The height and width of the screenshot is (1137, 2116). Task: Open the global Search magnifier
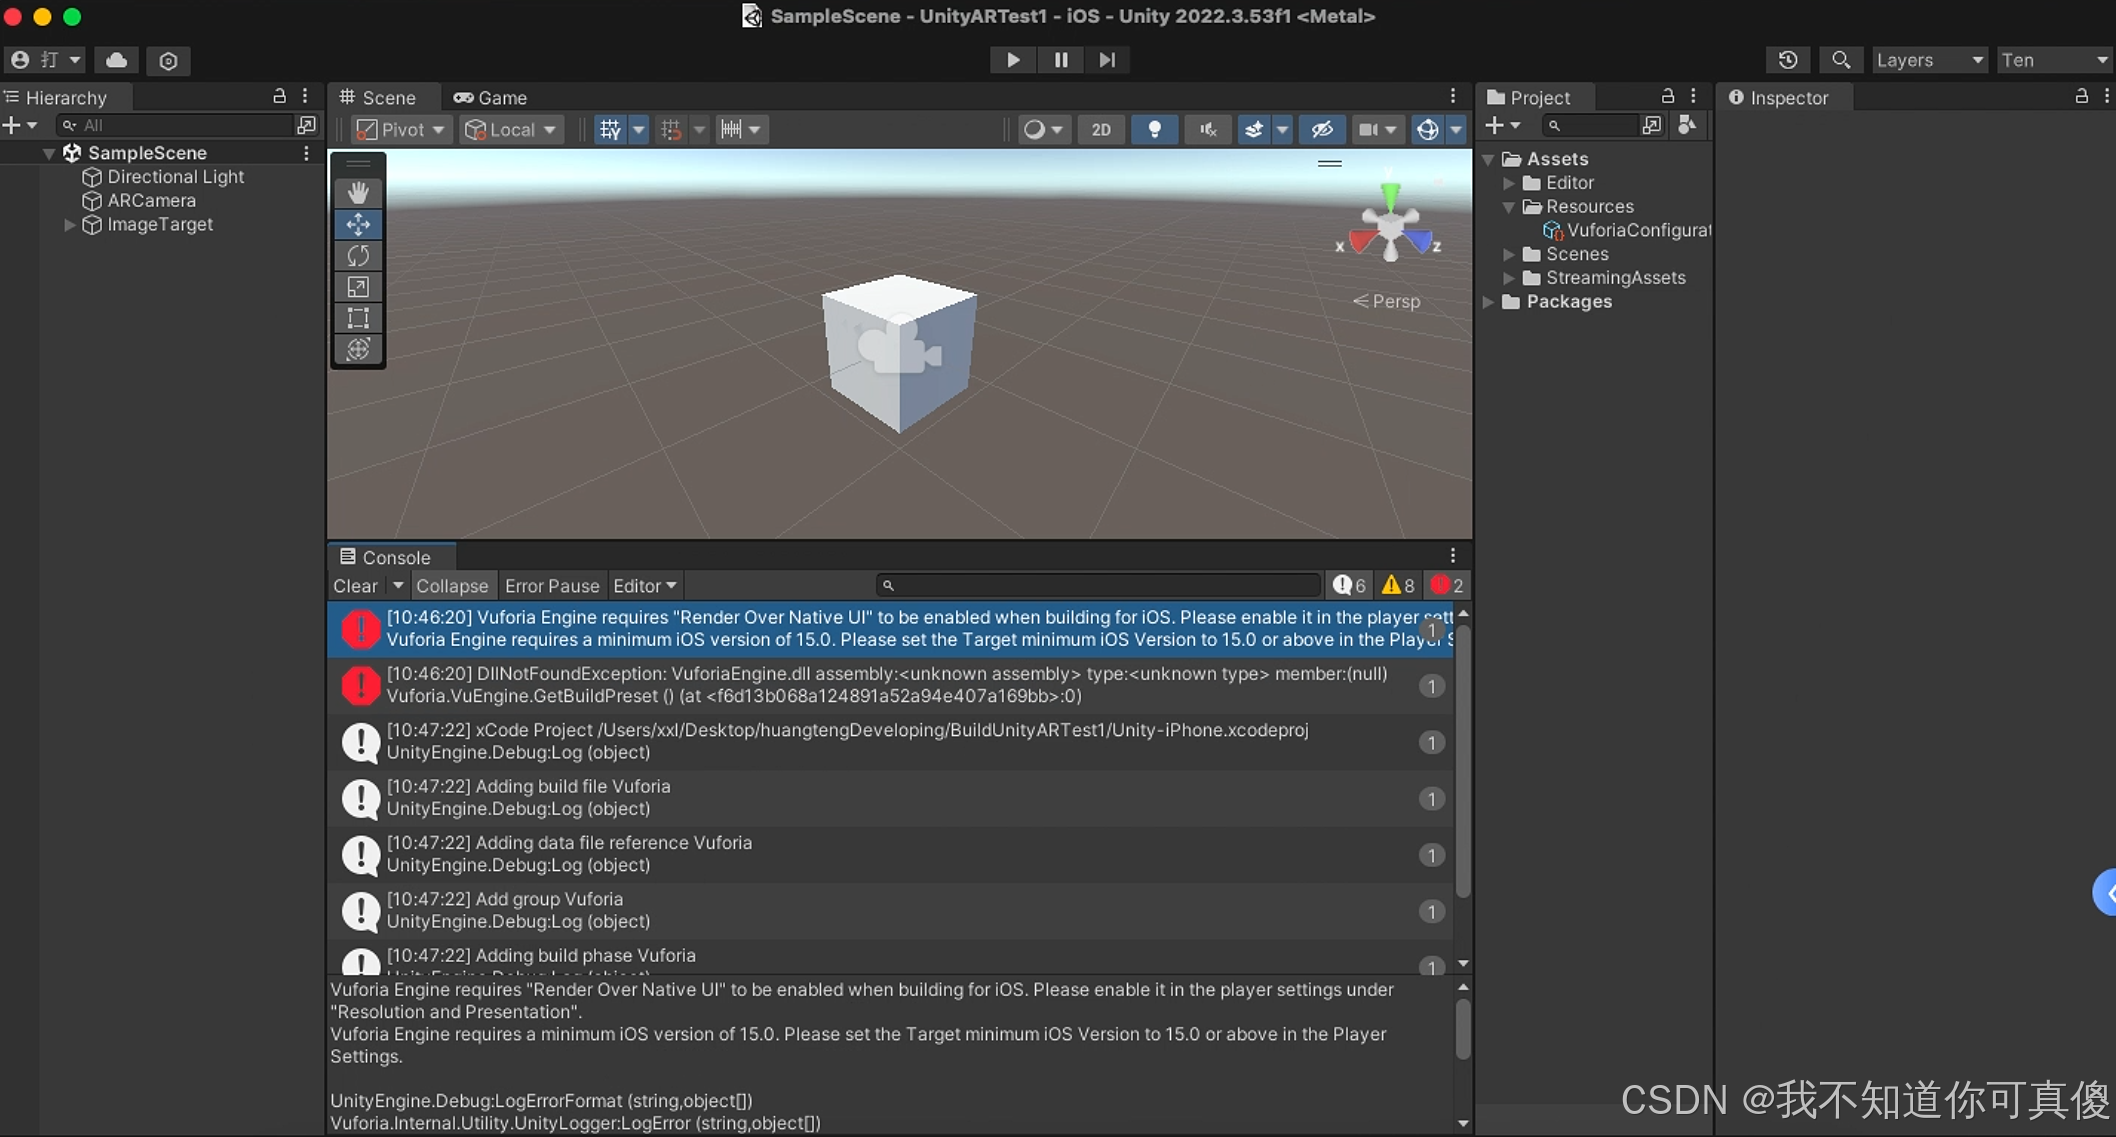point(1840,60)
